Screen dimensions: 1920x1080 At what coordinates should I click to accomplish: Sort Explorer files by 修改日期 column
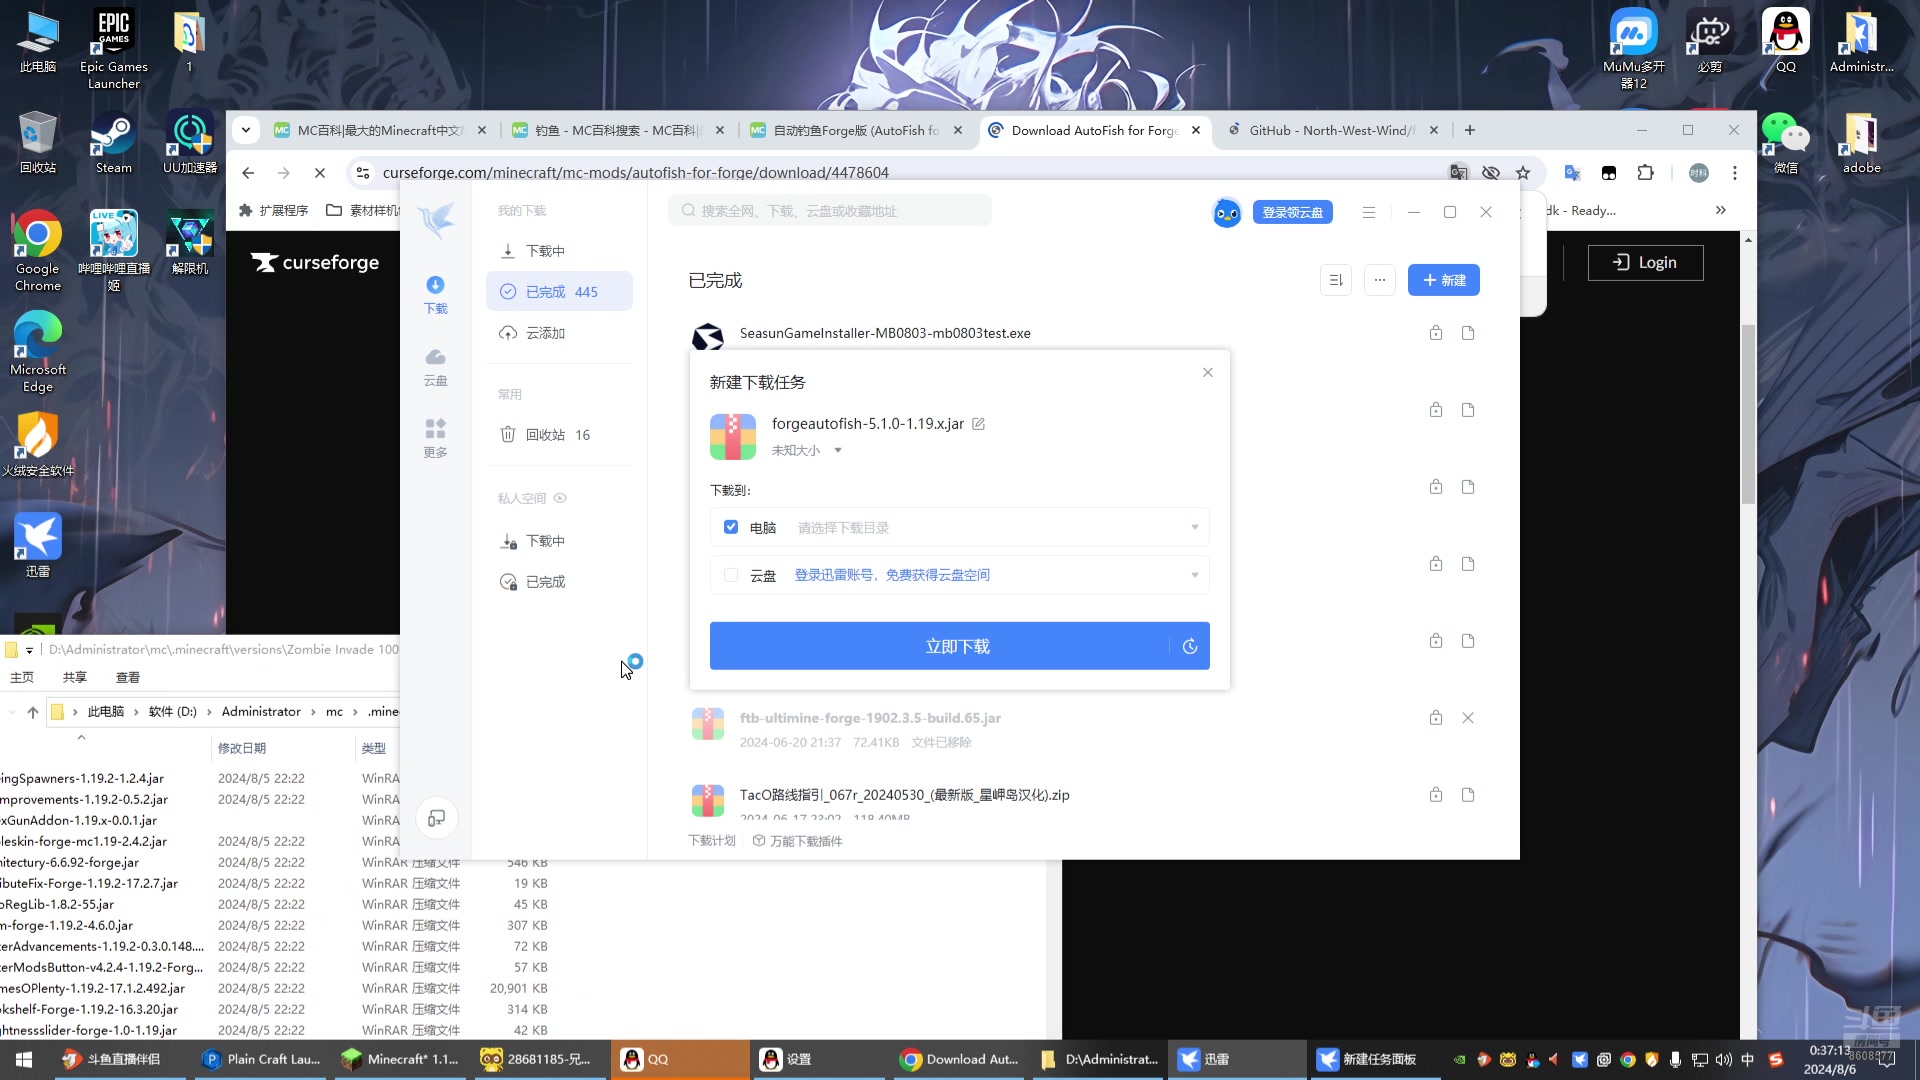pyautogui.click(x=242, y=748)
